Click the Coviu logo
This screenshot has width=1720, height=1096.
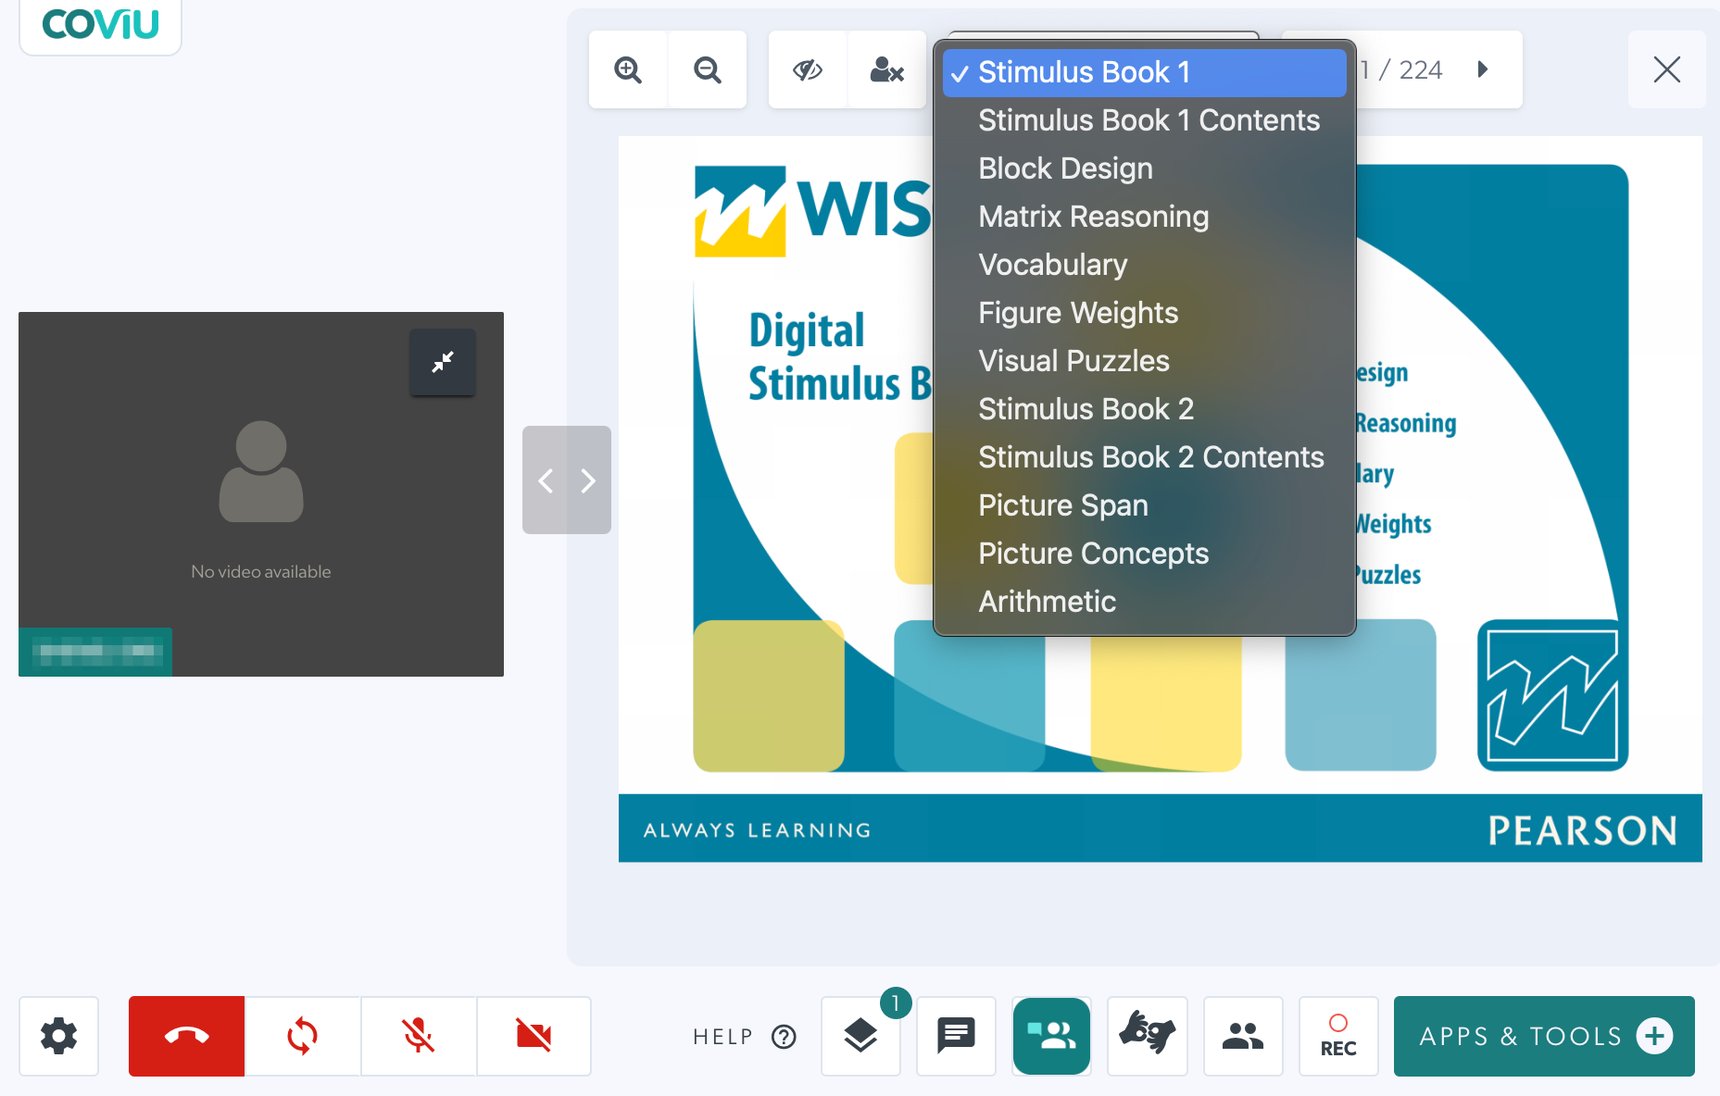[100, 23]
